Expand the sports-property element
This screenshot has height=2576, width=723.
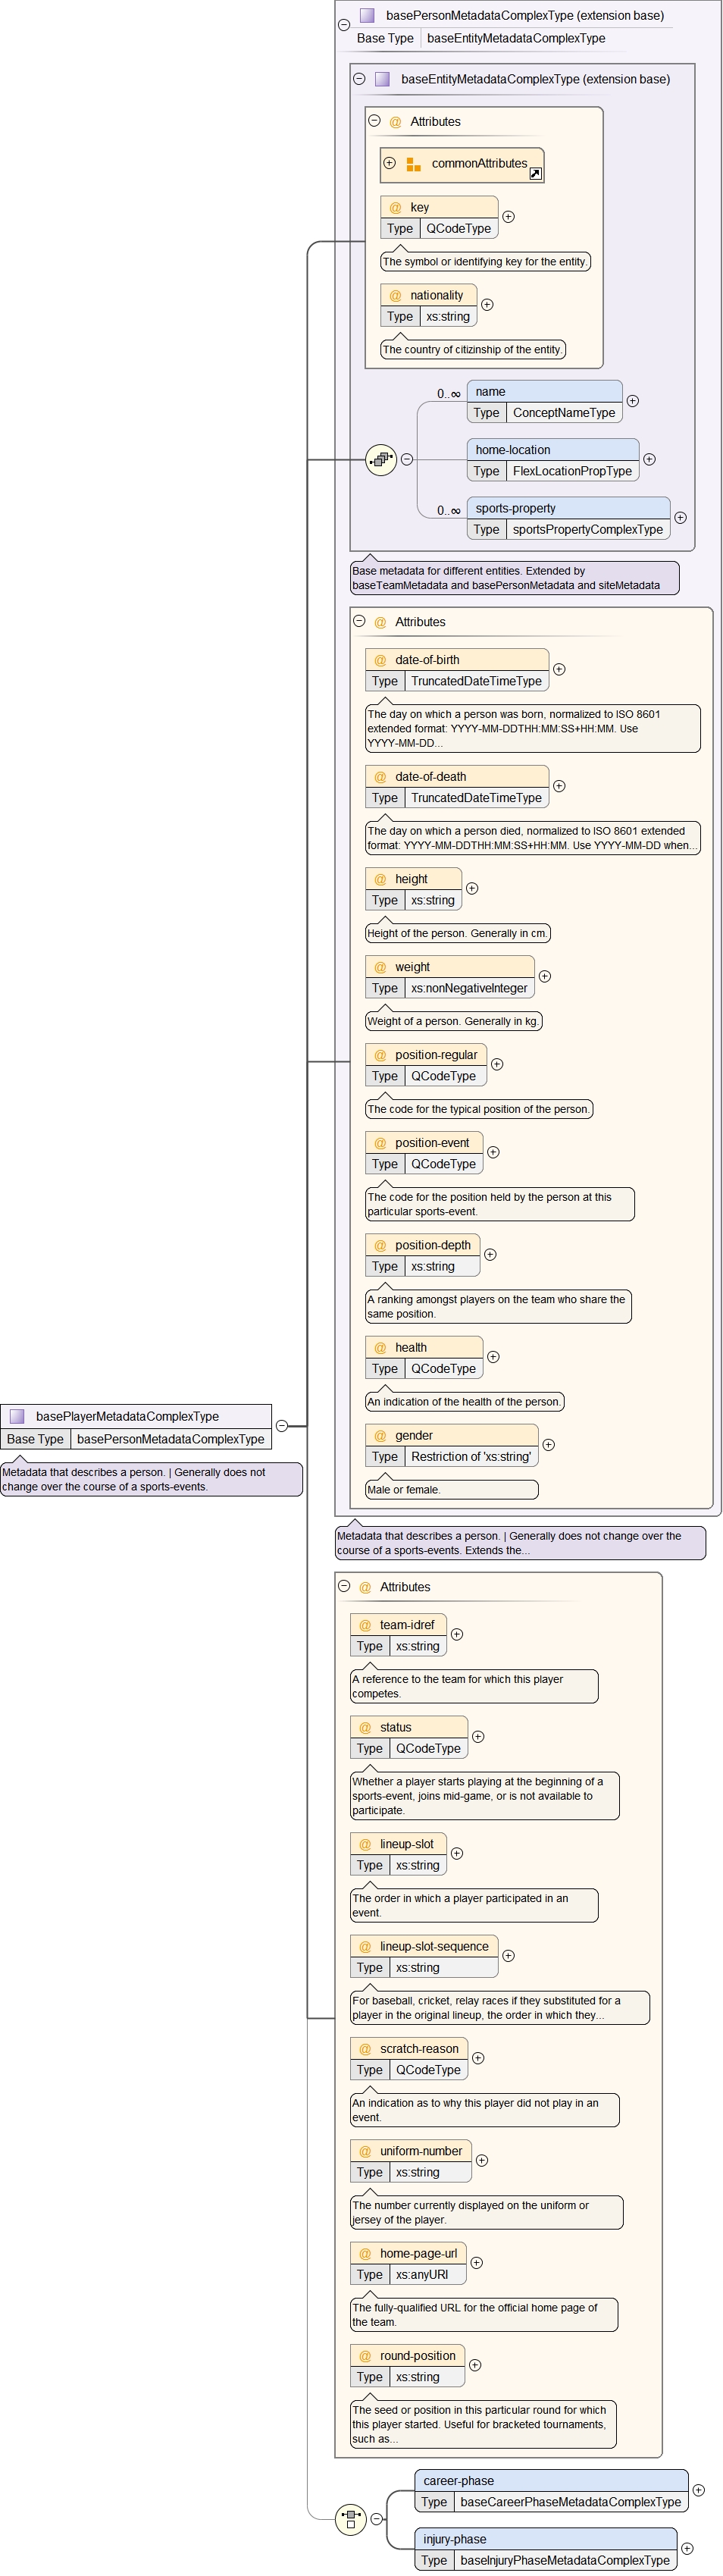680,517
